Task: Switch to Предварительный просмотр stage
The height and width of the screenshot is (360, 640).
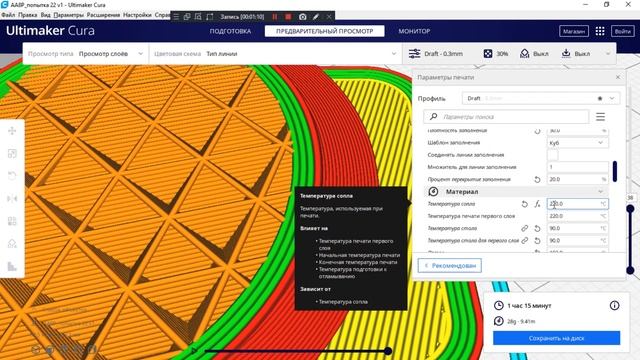Action: tap(324, 31)
